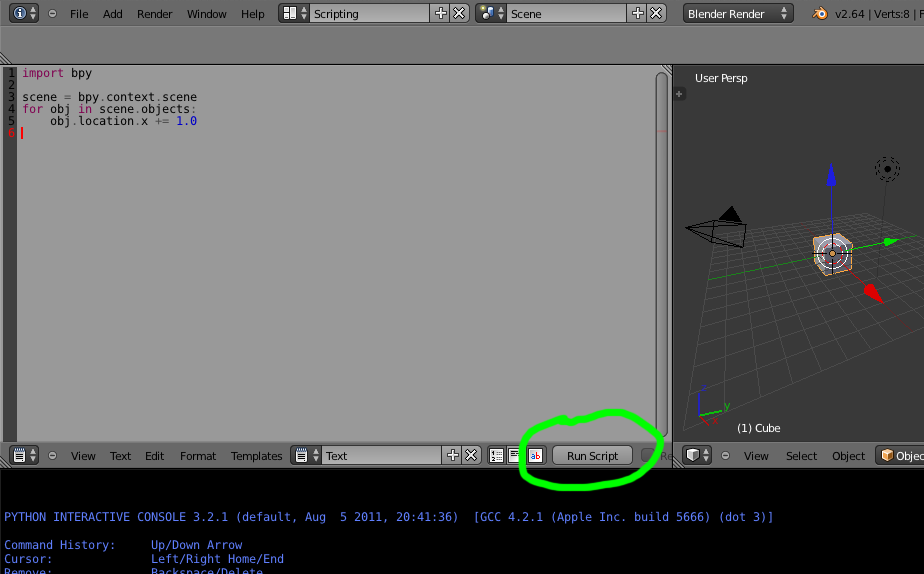Click the text editor vertical scrollbar
Viewport: 924px width, 574px height.
(662, 253)
